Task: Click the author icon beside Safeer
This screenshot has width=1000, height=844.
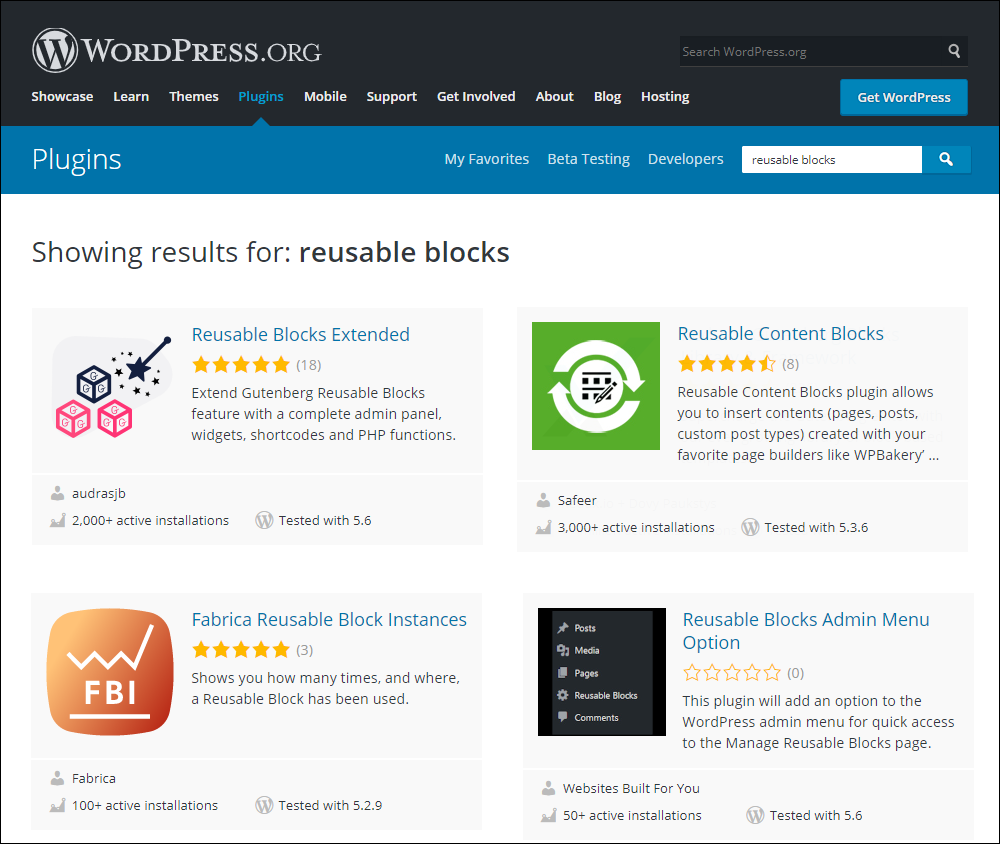Action: pos(543,500)
